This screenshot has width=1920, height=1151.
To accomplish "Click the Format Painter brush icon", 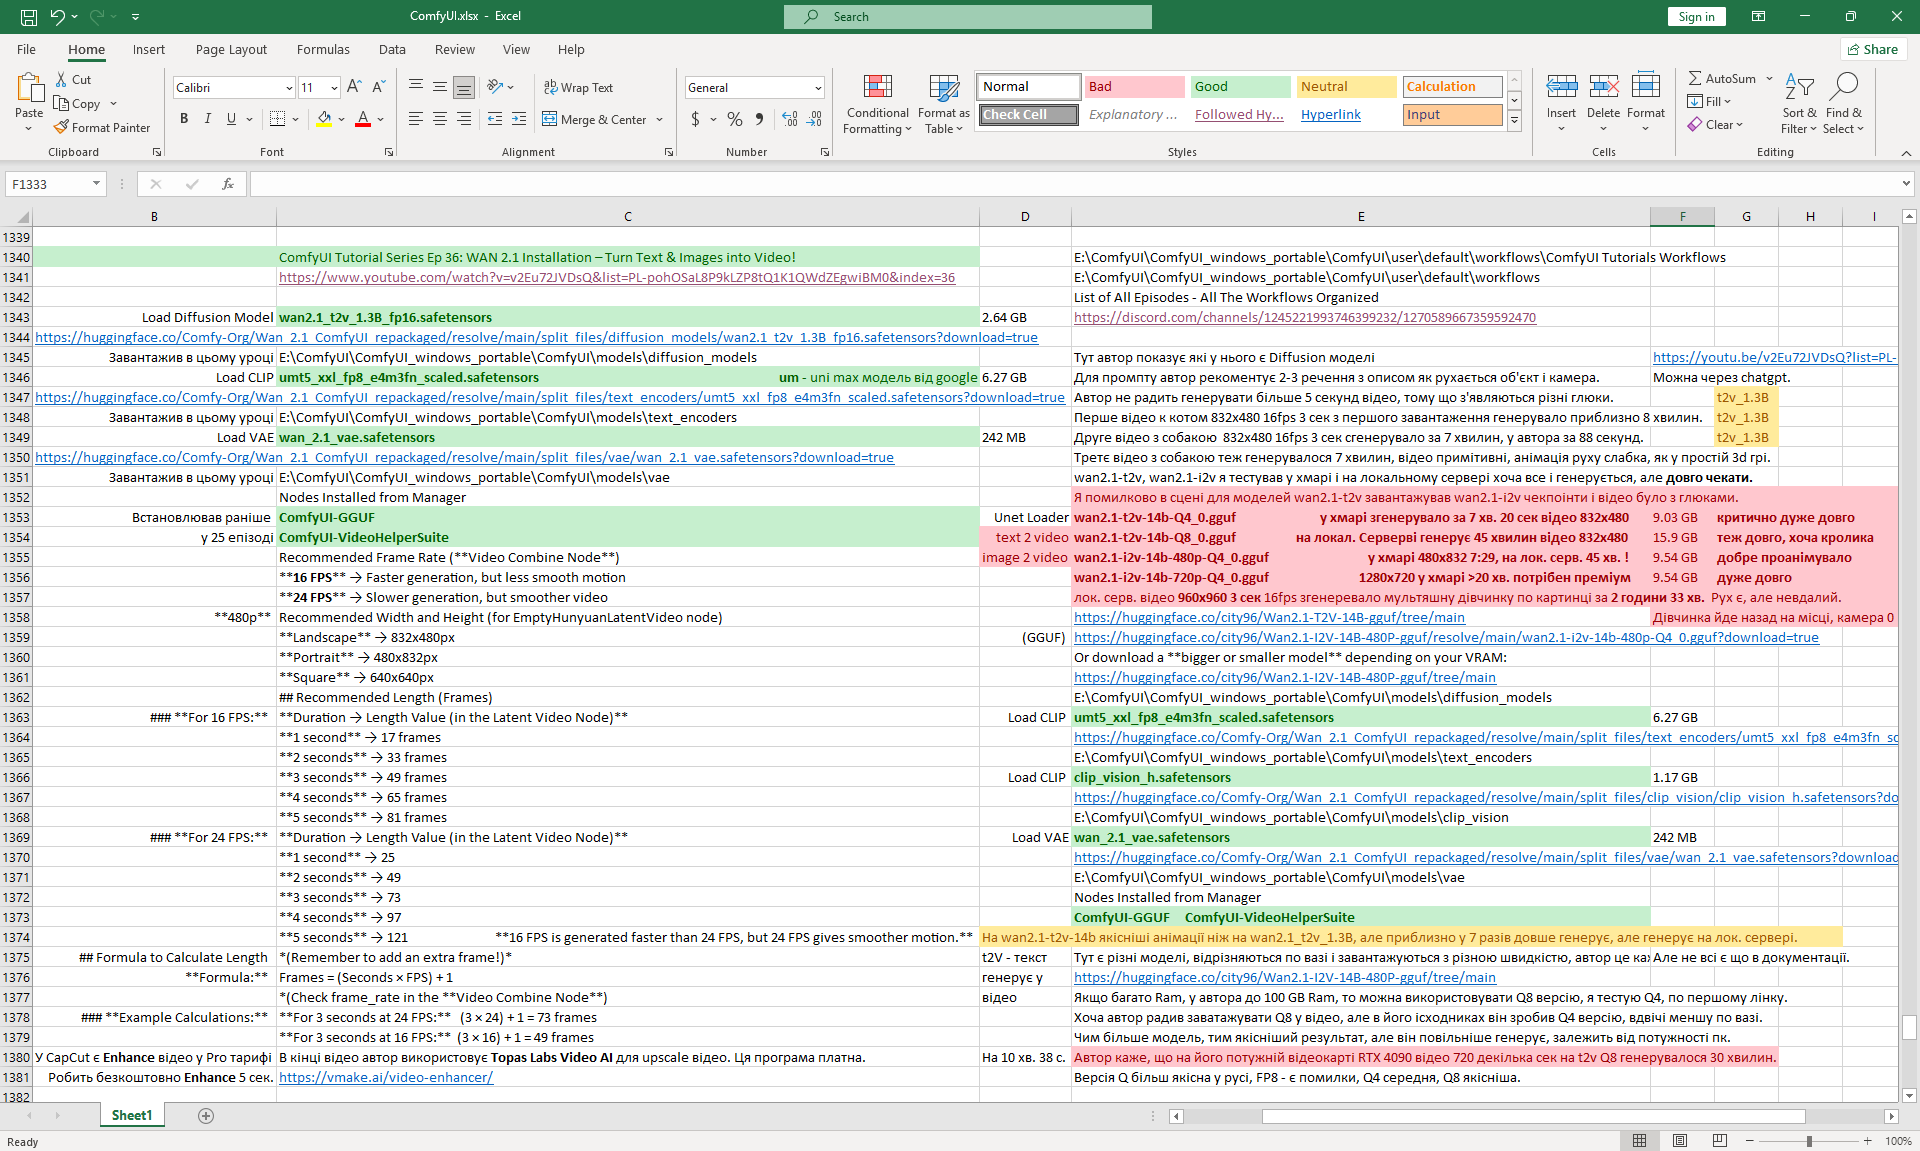I will 61,128.
